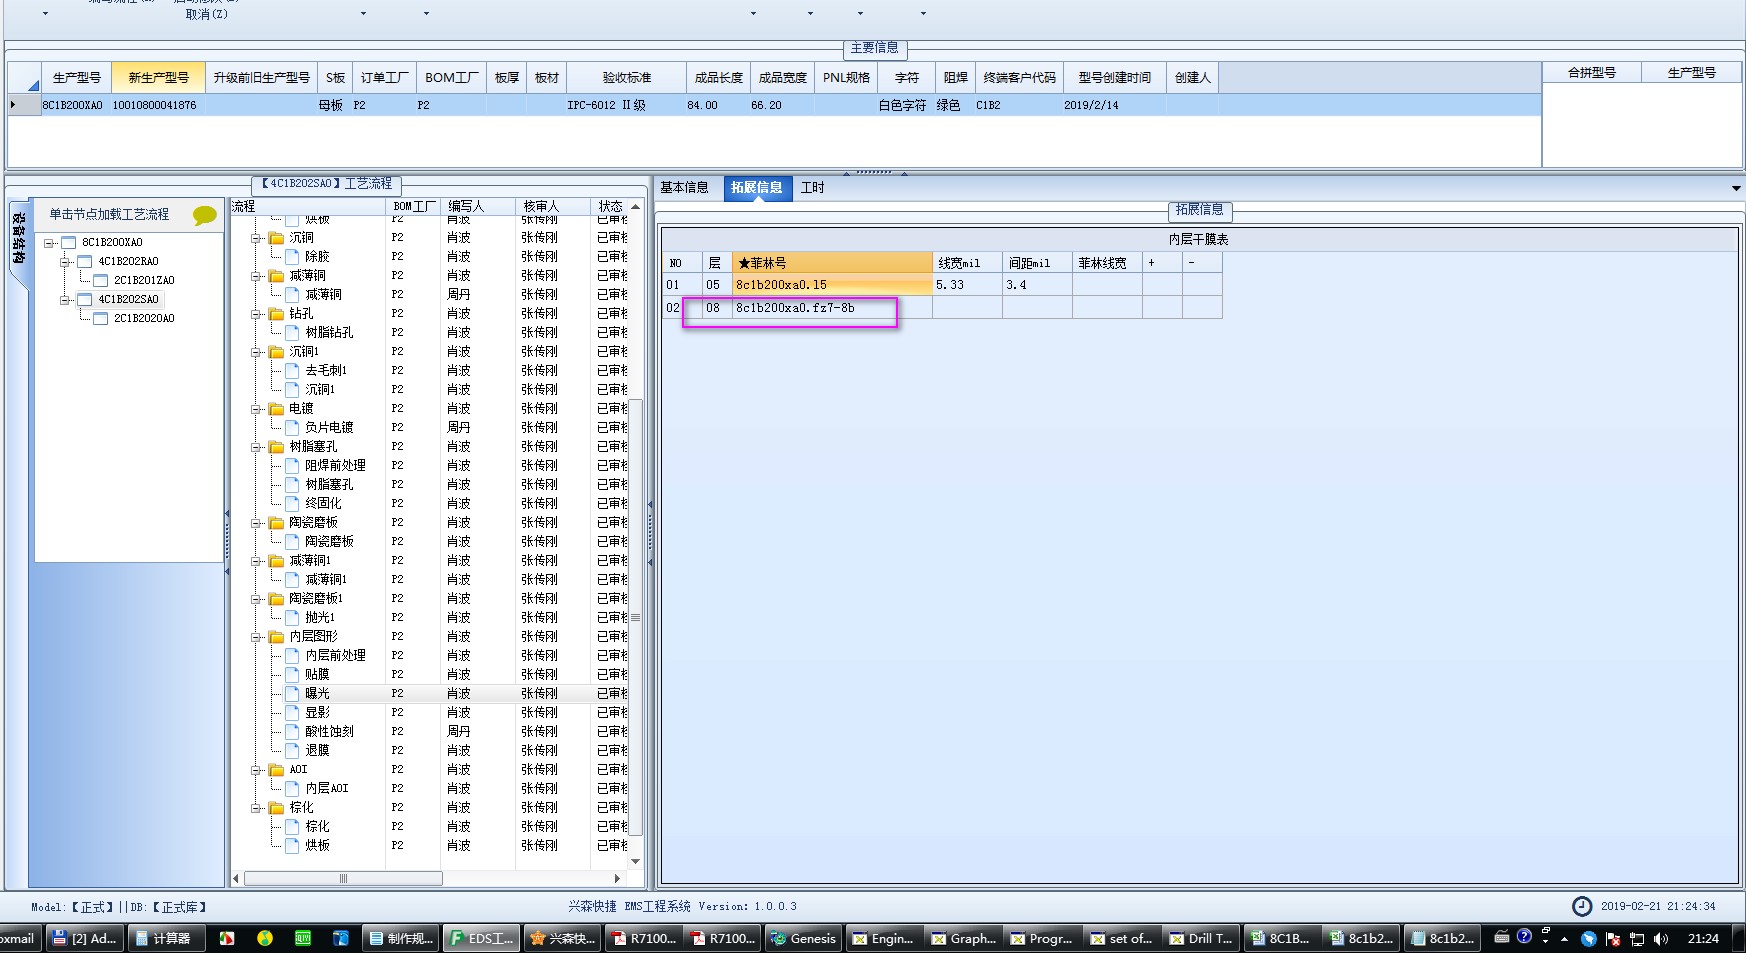
Task: Click the 3.4 spacing cell
Action: (1037, 285)
